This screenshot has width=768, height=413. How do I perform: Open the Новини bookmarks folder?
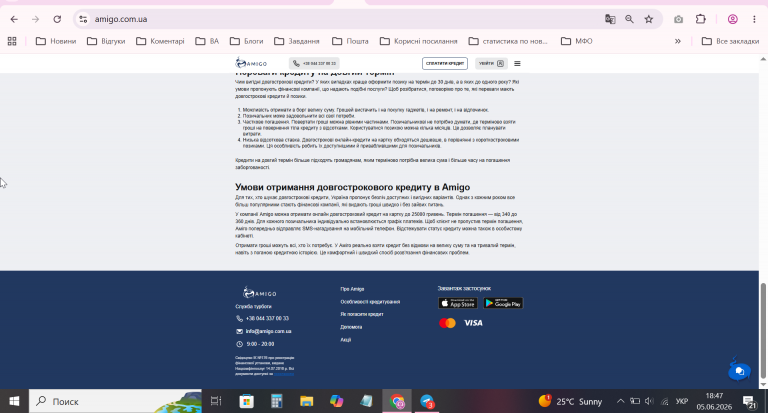coord(56,41)
